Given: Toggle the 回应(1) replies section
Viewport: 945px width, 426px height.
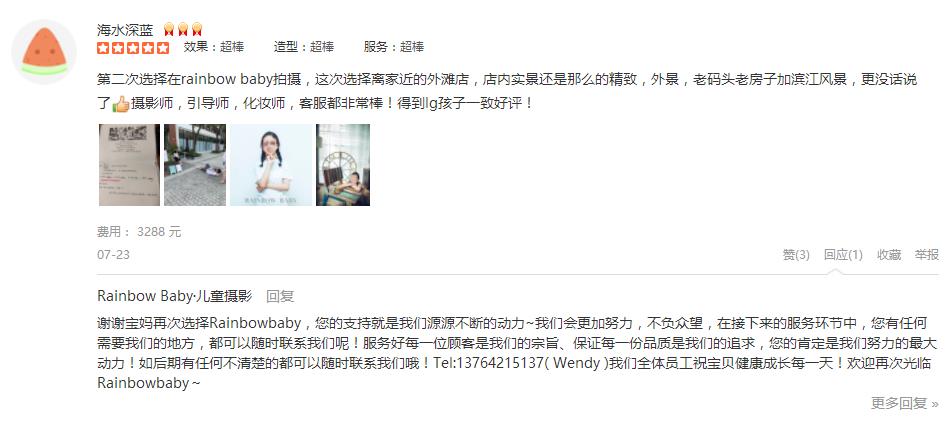Looking at the screenshot, I should (844, 255).
